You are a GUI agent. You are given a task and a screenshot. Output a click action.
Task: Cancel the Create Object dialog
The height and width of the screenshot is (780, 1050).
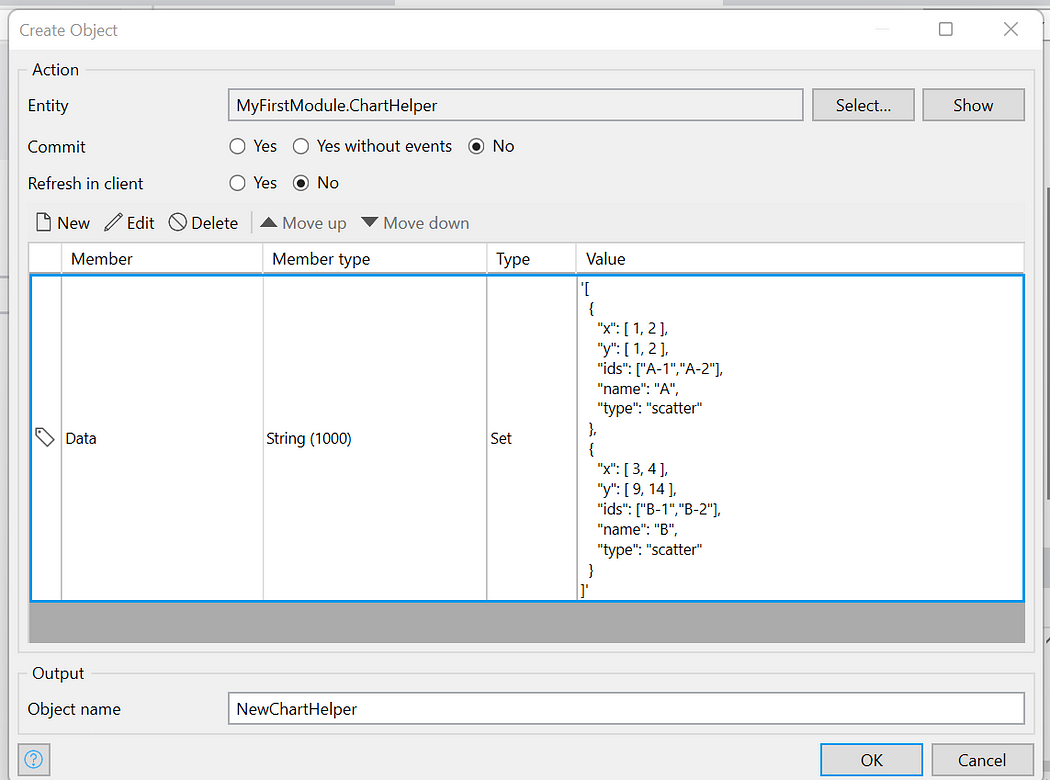click(981, 760)
